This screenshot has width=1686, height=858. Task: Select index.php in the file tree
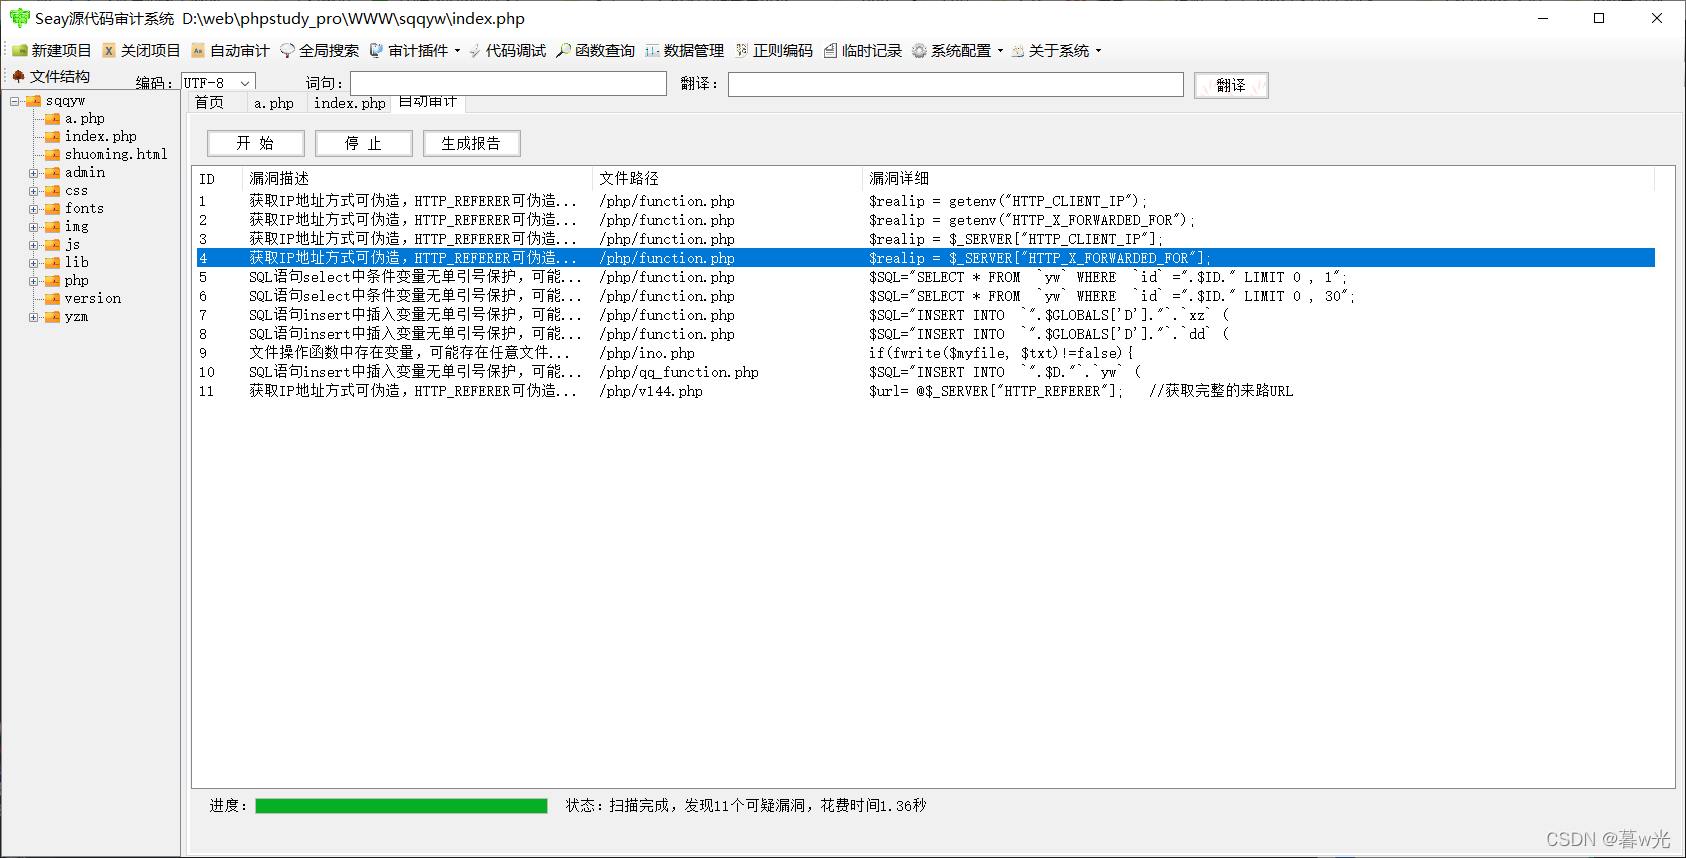coord(101,137)
